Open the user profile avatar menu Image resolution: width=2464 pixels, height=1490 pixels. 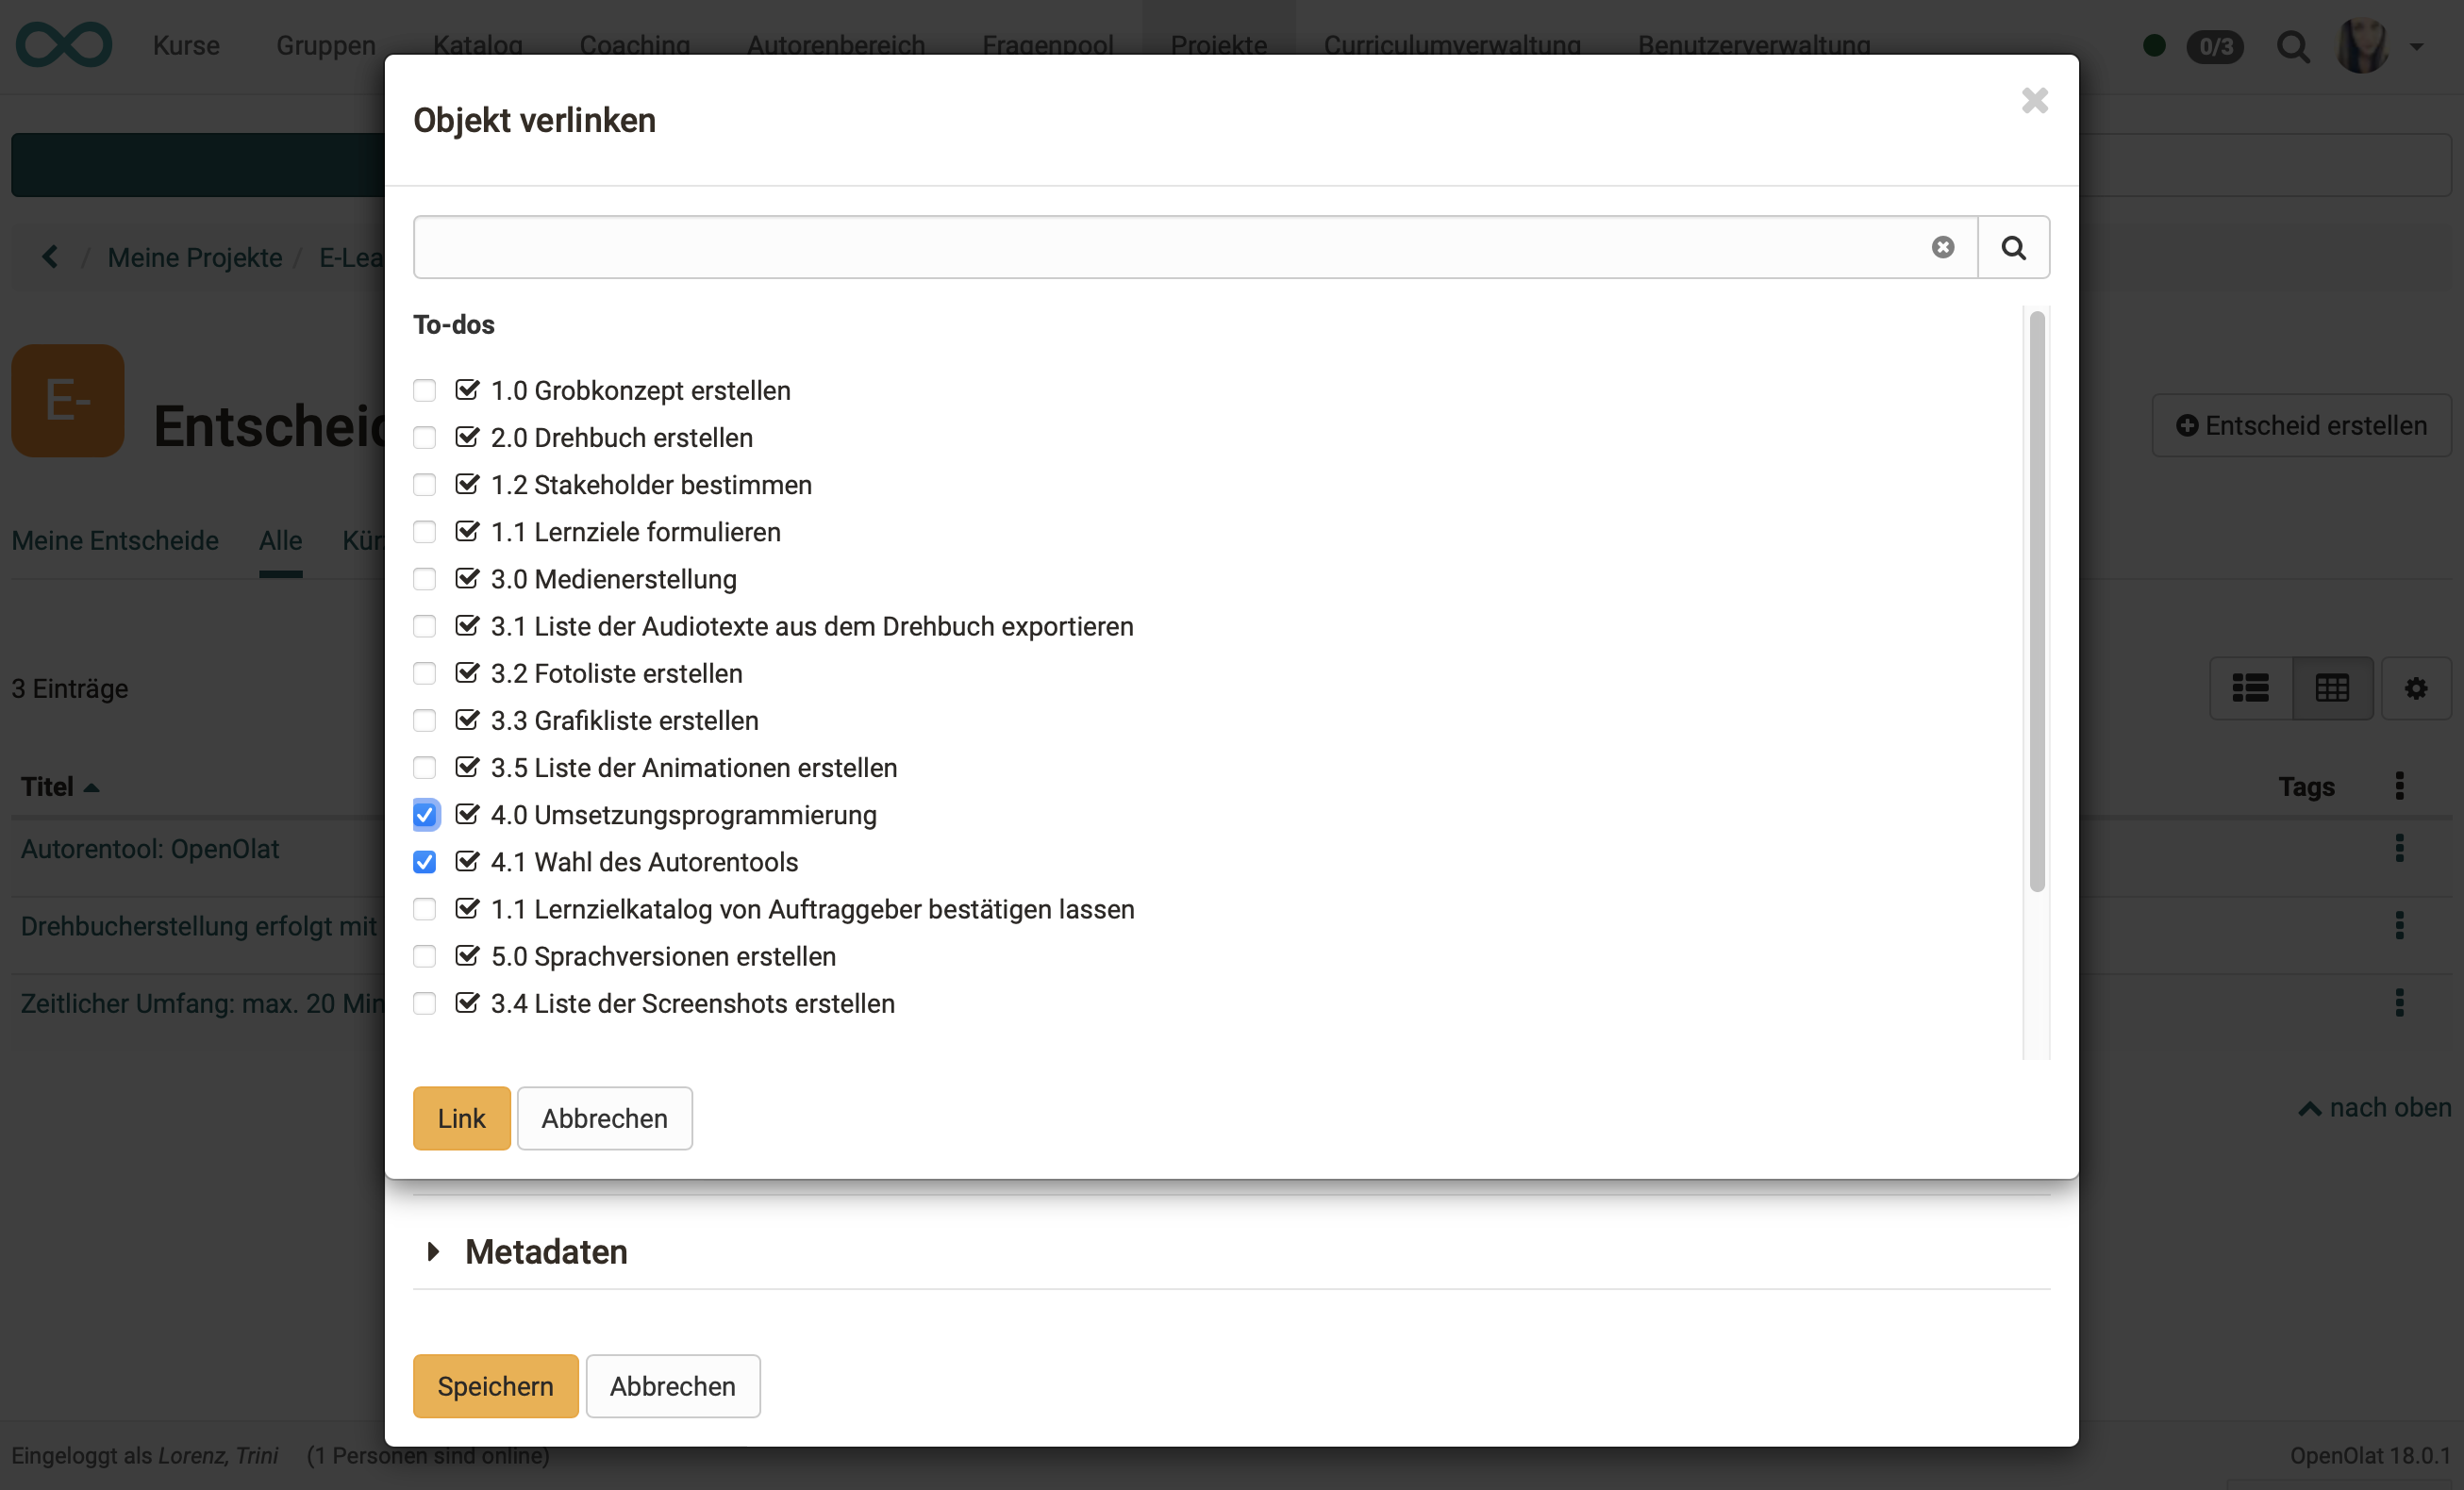click(x=2362, y=46)
